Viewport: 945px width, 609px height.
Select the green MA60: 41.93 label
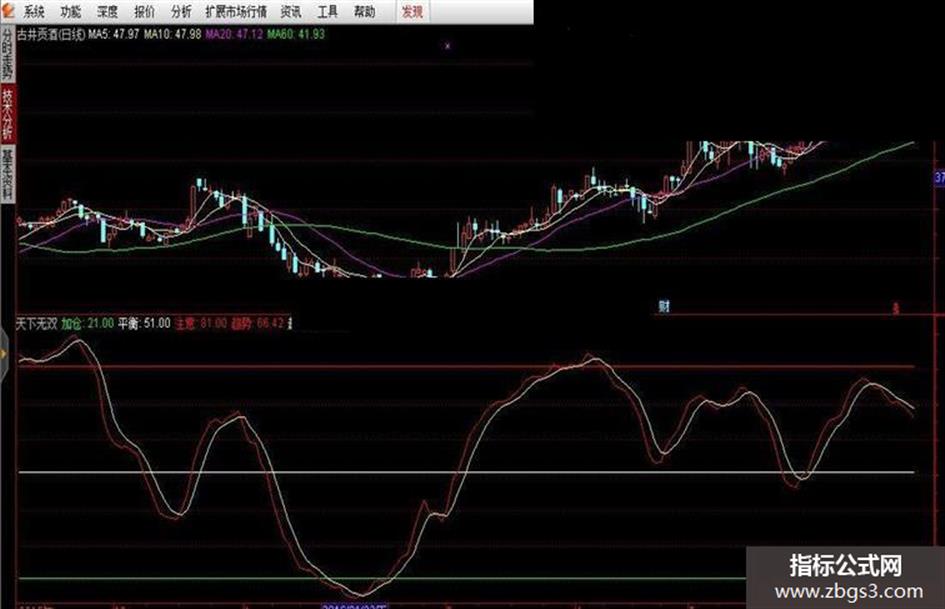pyautogui.click(x=296, y=34)
